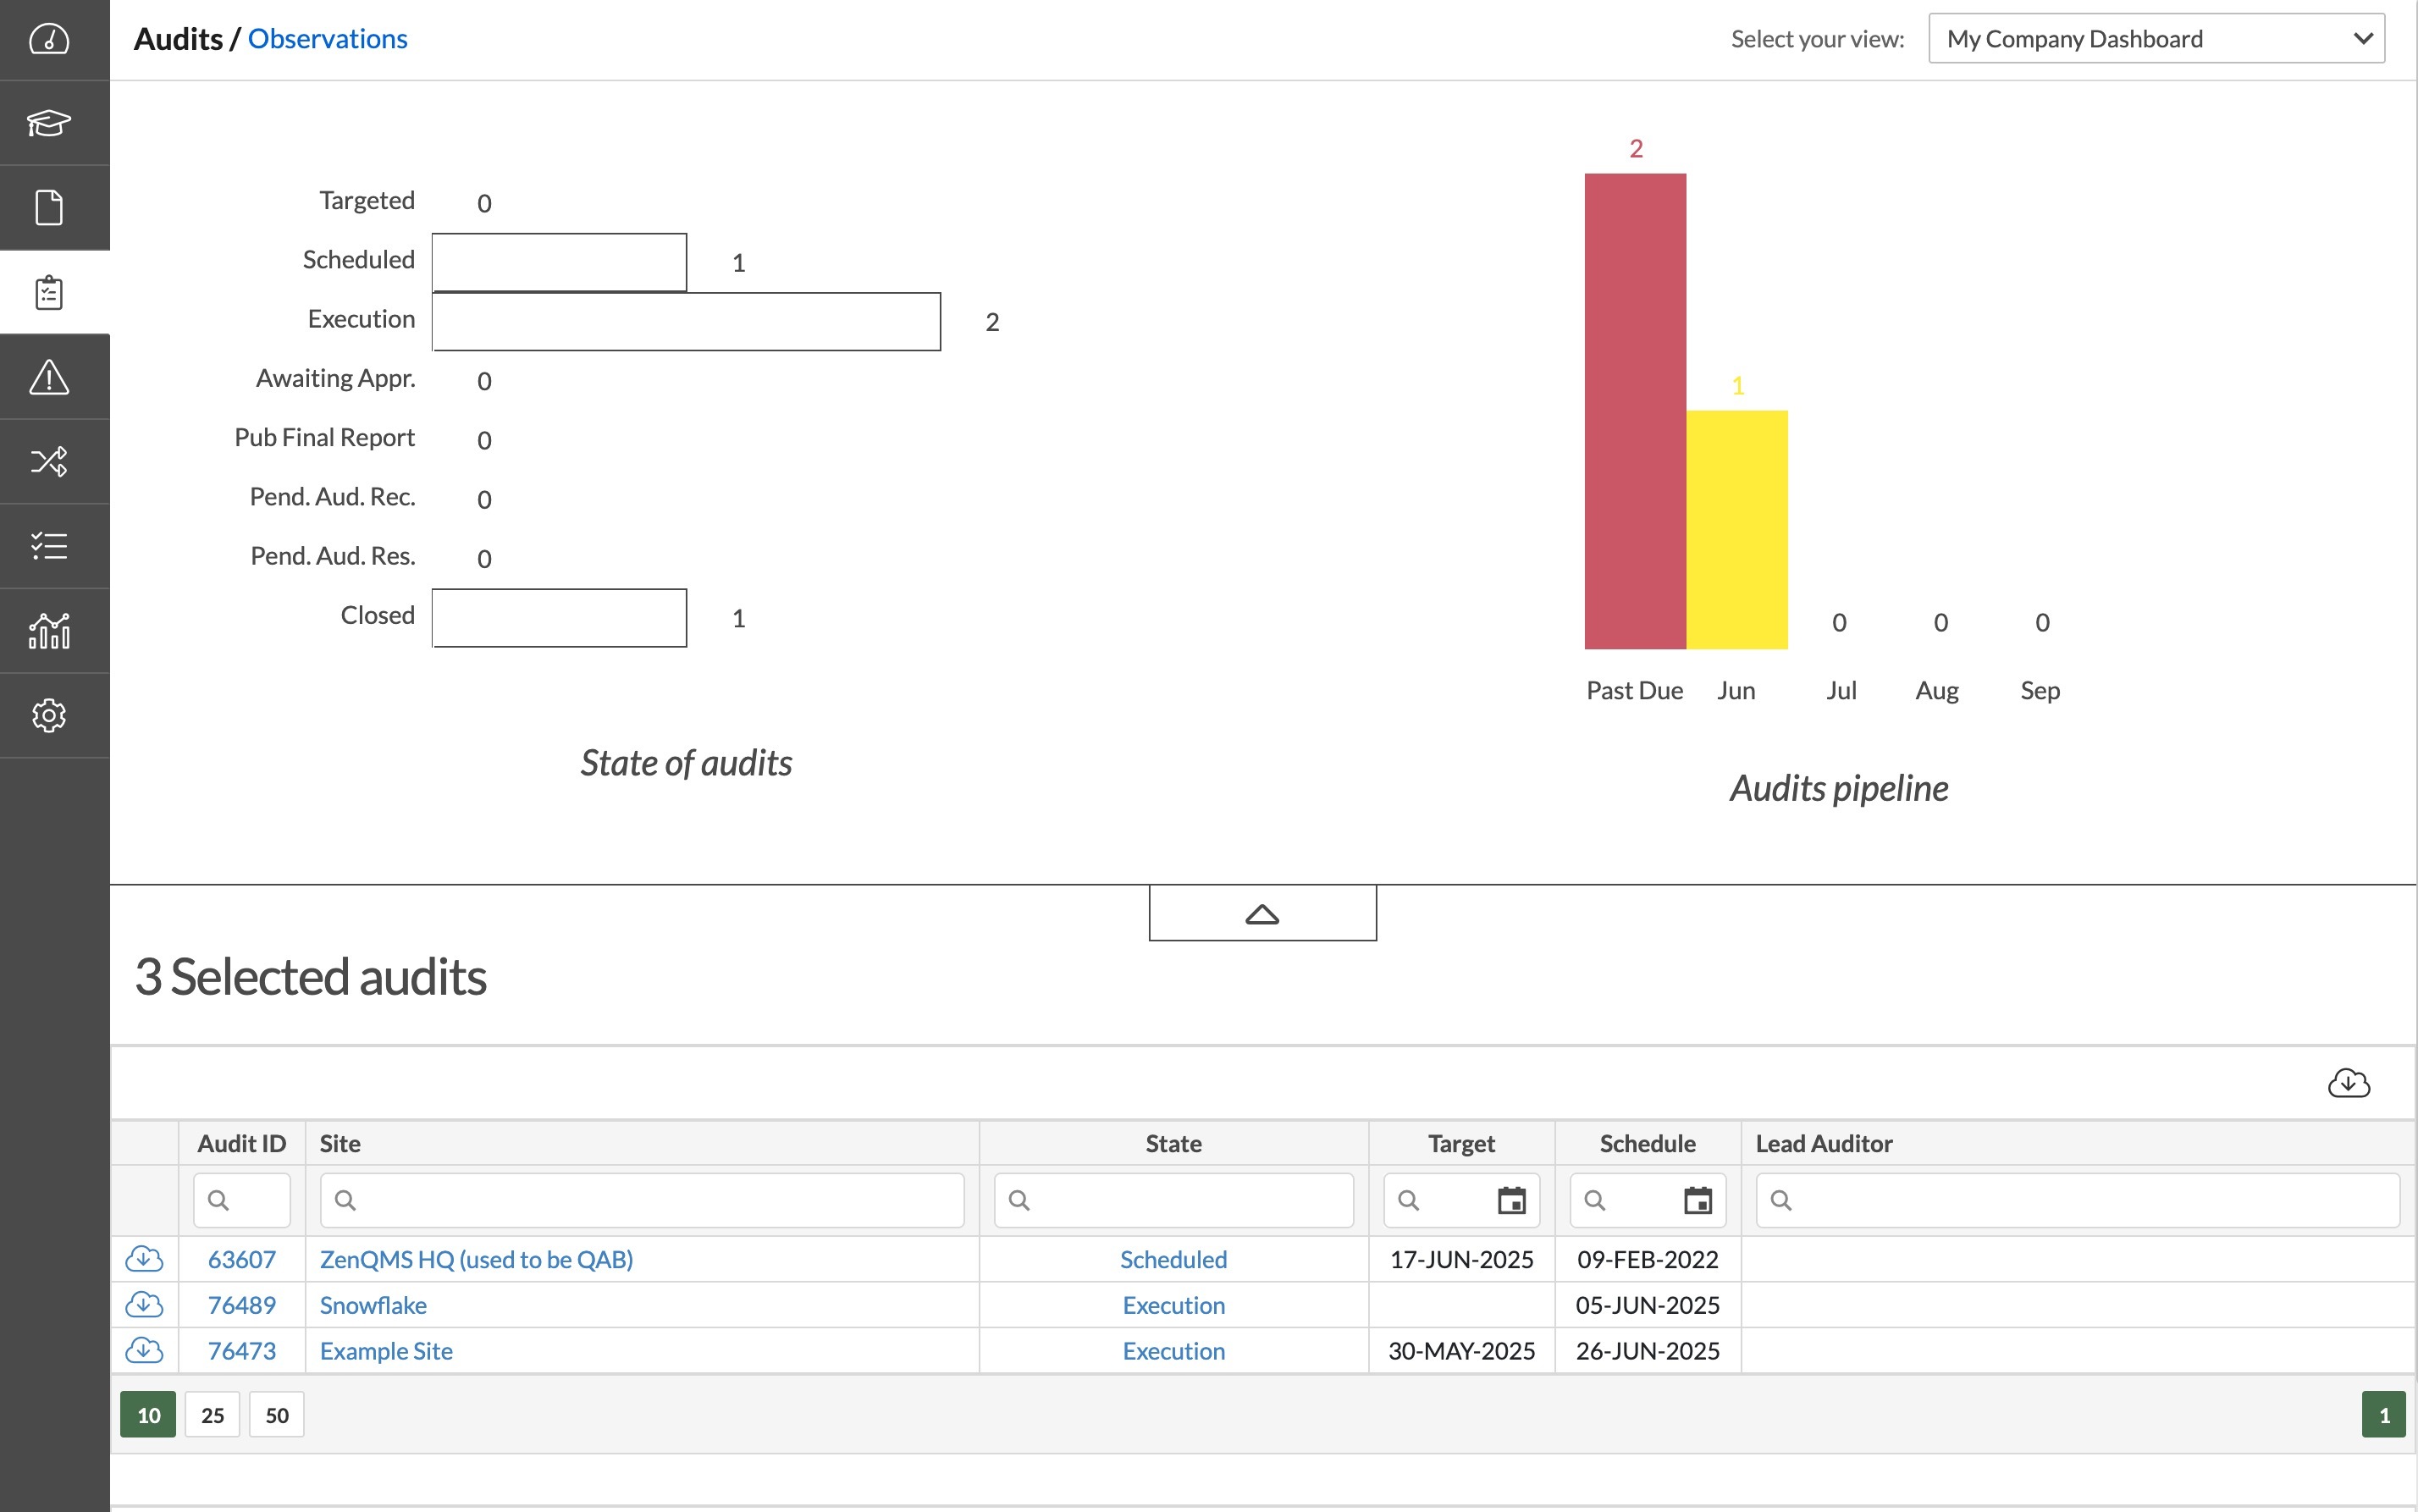
Task: Download audit 63607 via its cloud icon
Action: (145, 1259)
